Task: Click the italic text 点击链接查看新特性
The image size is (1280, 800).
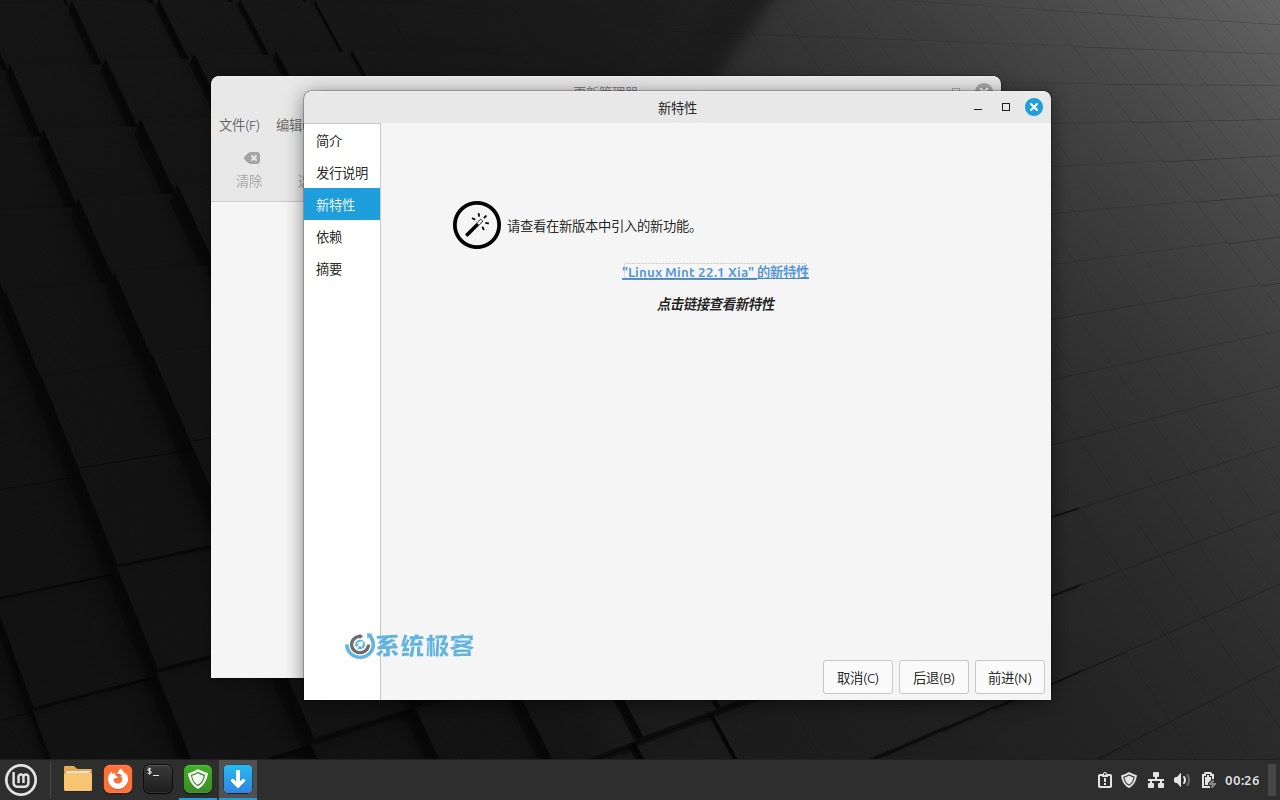Action: [715, 304]
